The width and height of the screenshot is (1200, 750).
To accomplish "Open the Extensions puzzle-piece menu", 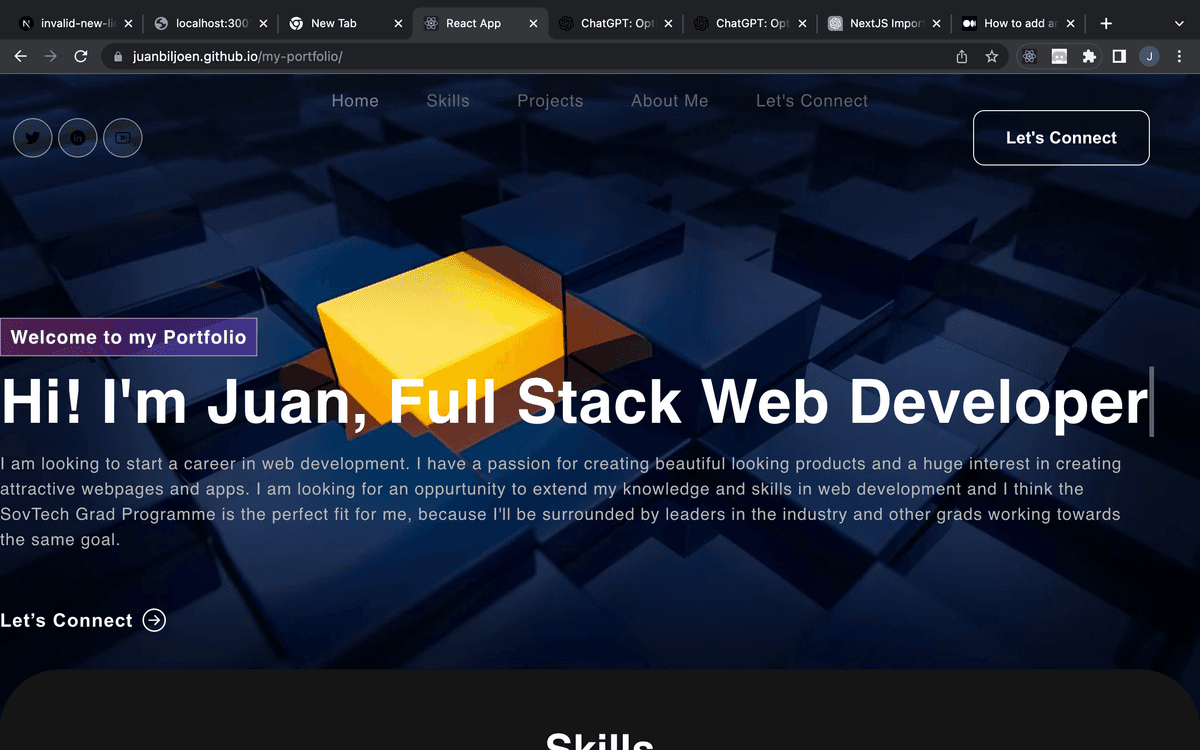I will pos(1089,57).
